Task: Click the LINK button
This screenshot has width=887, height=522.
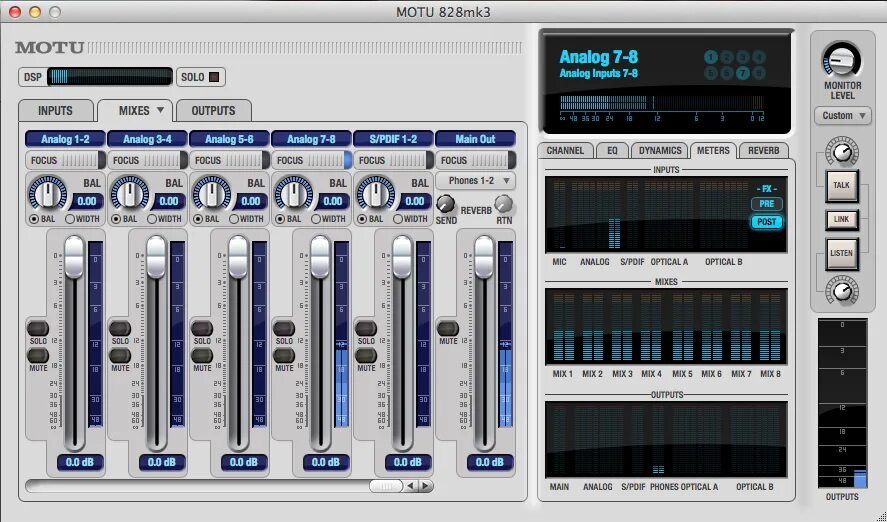Action: coord(841,219)
